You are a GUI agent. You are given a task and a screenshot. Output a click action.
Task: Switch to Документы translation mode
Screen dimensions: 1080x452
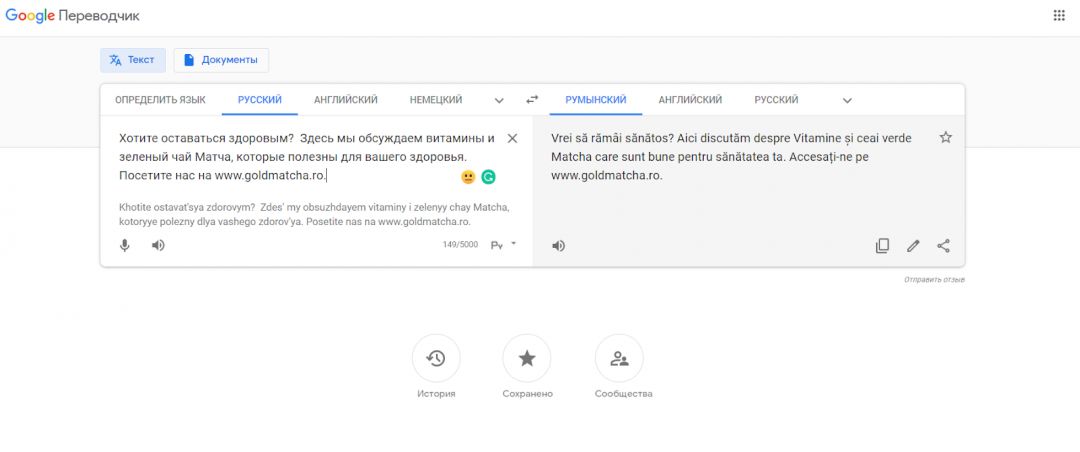click(221, 60)
